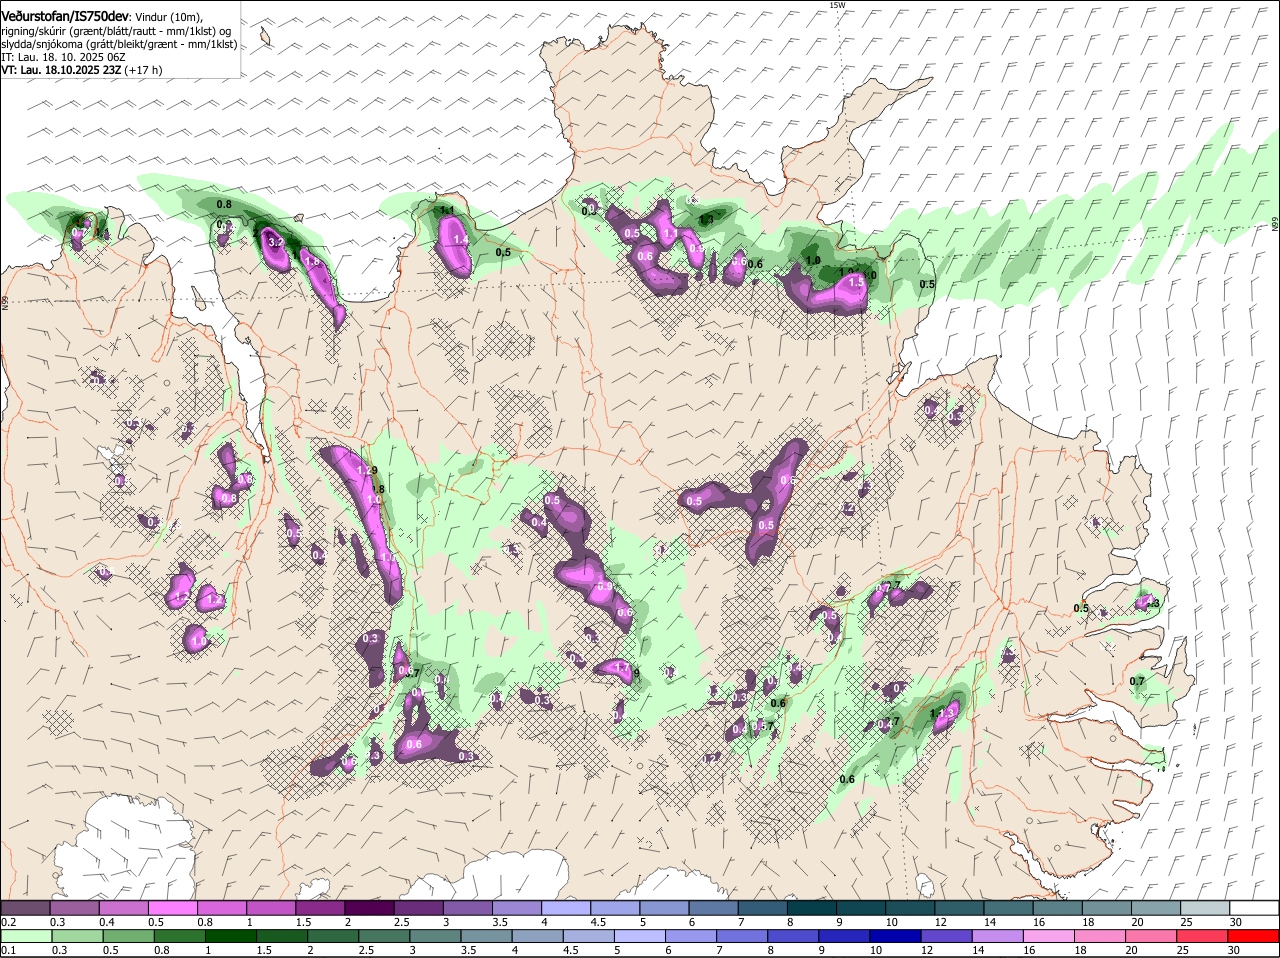The height and width of the screenshot is (958, 1280).
Task: Pick the dark purple upper swatch between 2 and 2.5
Action: pyautogui.click(x=369, y=907)
